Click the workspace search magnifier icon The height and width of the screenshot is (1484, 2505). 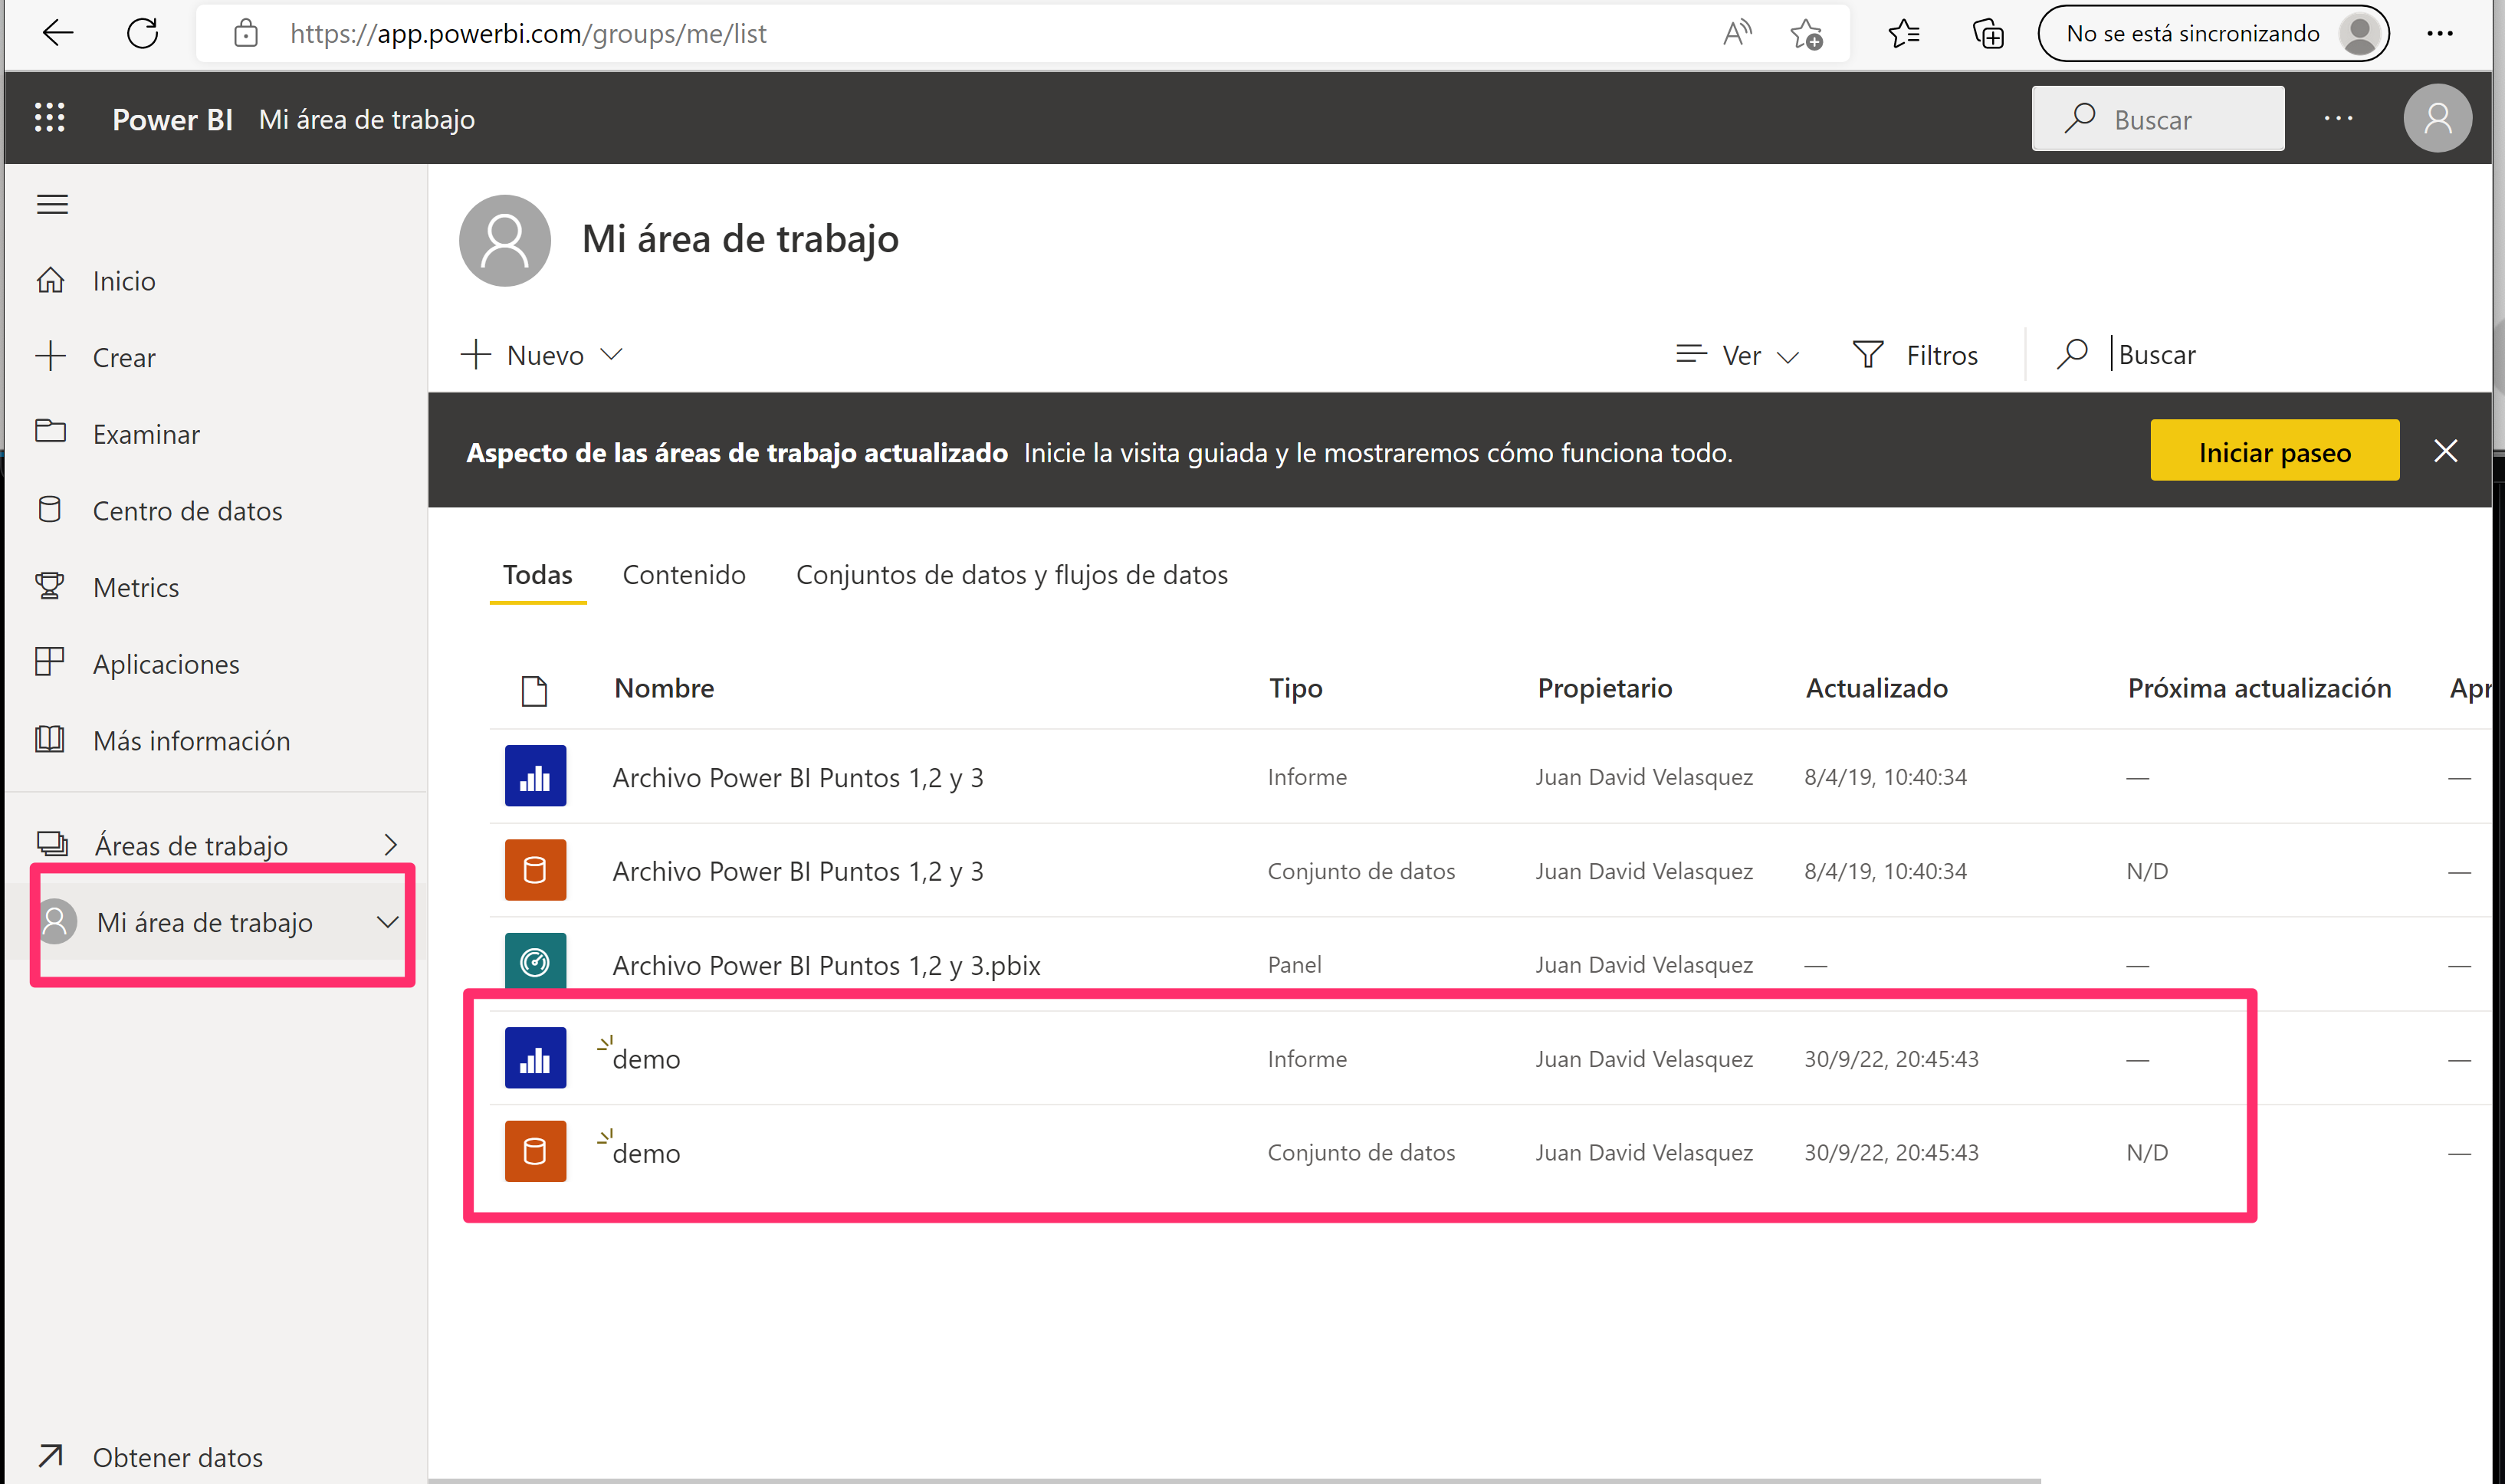pyautogui.click(x=2072, y=354)
